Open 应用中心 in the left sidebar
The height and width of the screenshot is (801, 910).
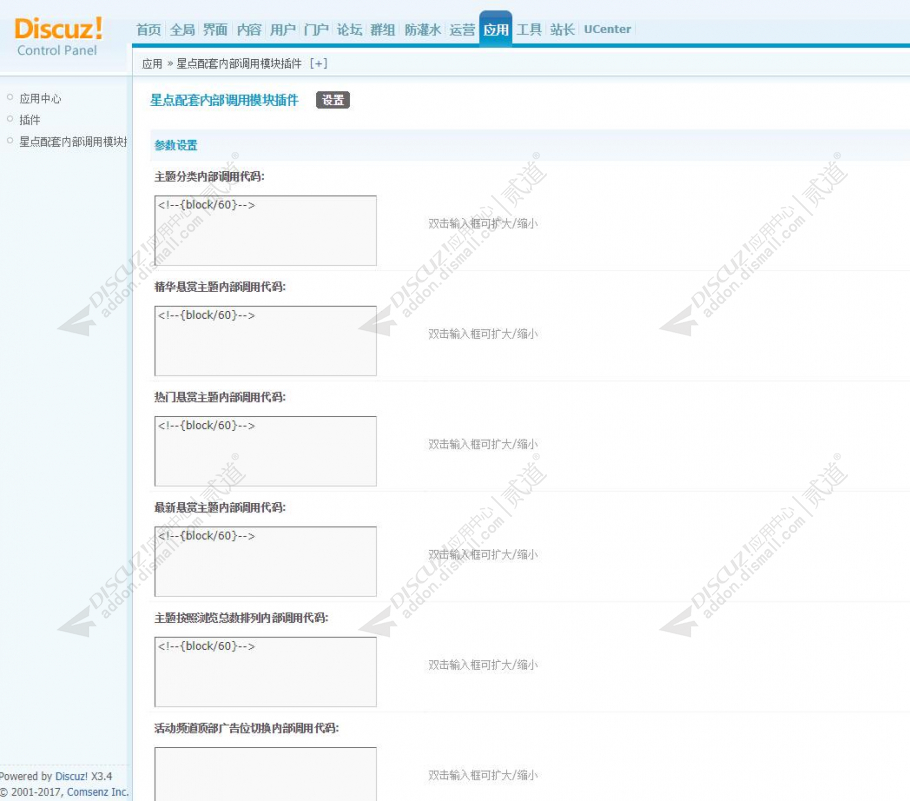point(40,99)
